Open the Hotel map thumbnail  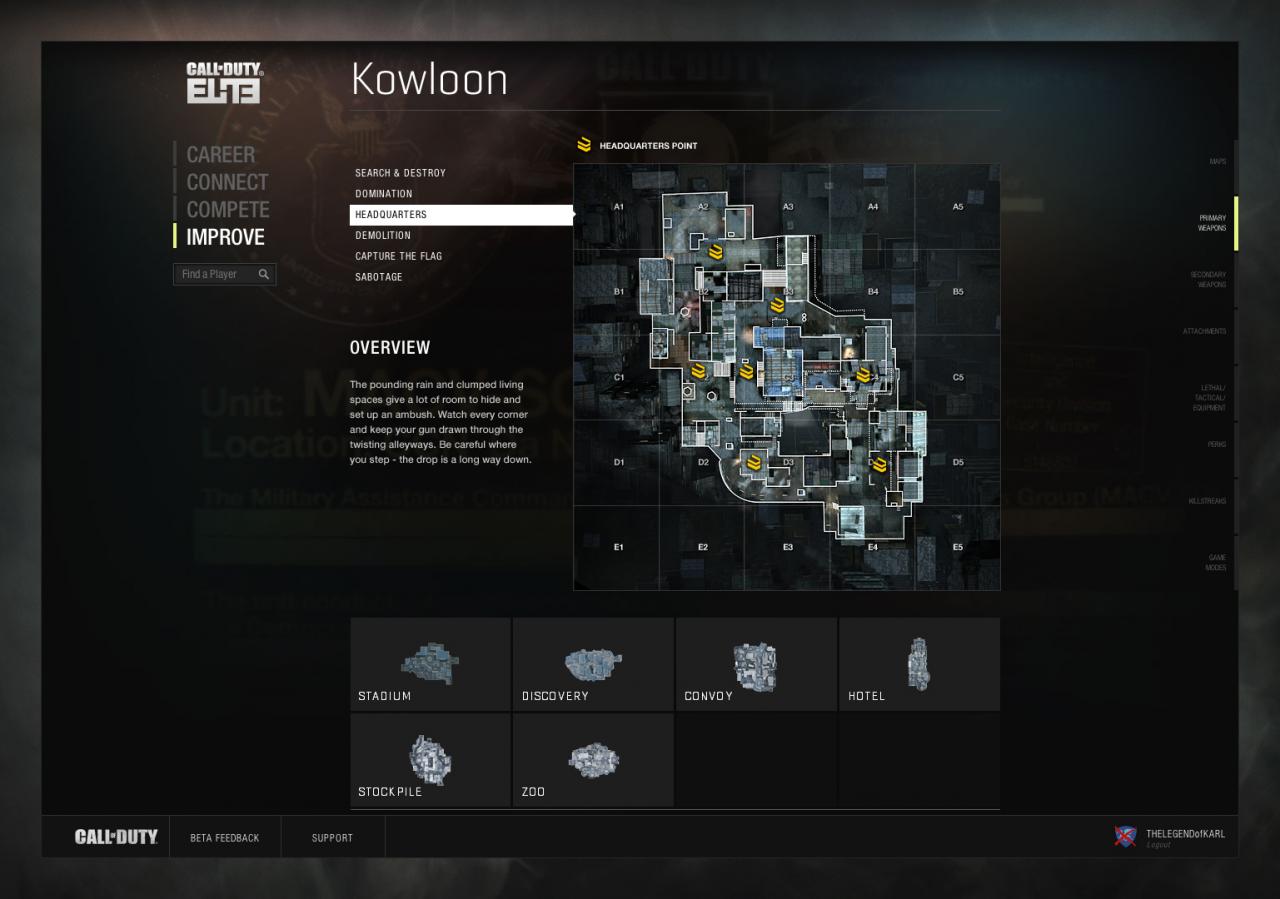click(x=919, y=664)
